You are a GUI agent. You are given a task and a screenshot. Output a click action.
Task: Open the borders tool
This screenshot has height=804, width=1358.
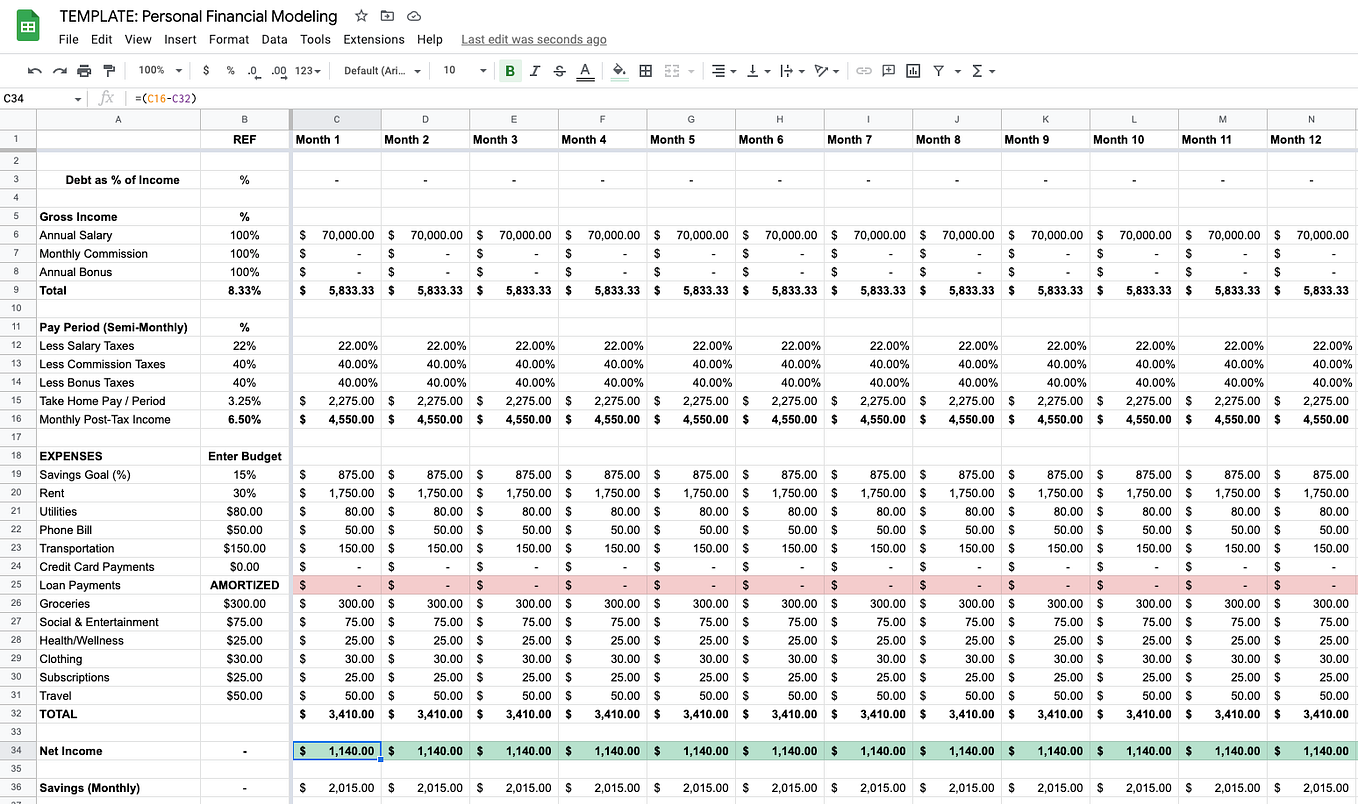pos(646,71)
